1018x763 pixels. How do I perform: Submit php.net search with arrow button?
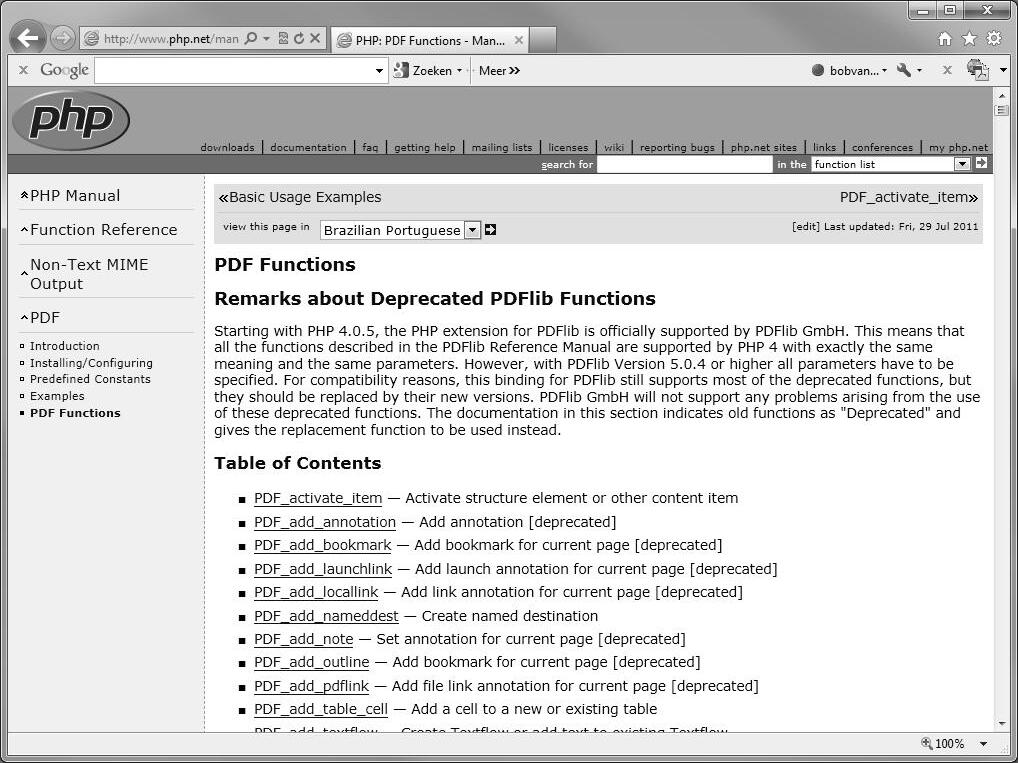tap(981, 164)
